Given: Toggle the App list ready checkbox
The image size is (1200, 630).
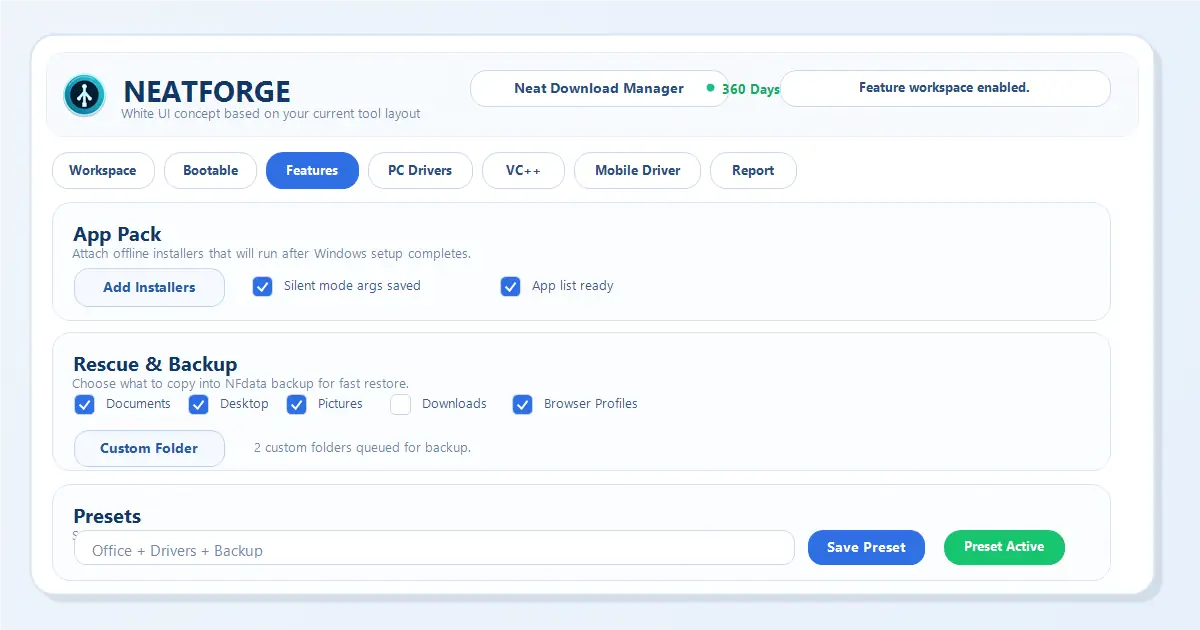Looking at the screenshot, I should point(511,287).
